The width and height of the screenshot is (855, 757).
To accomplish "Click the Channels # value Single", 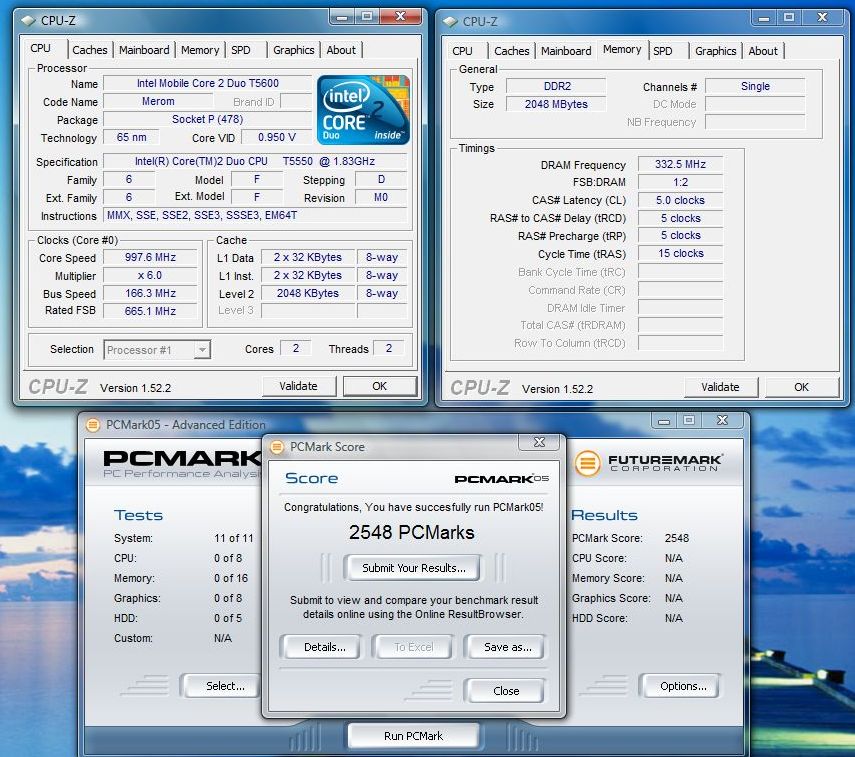I will tap(755, 86).
